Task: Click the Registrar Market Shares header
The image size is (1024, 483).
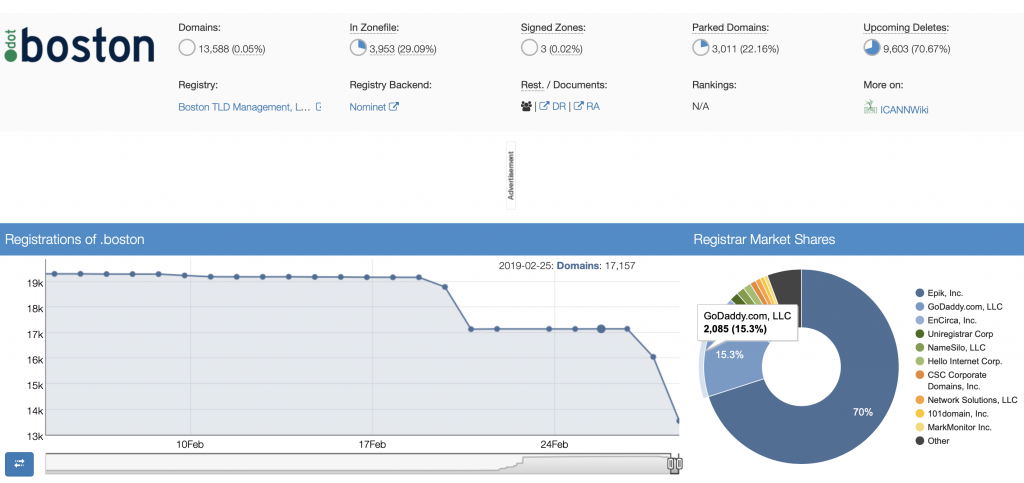Action: pos(764,240)
